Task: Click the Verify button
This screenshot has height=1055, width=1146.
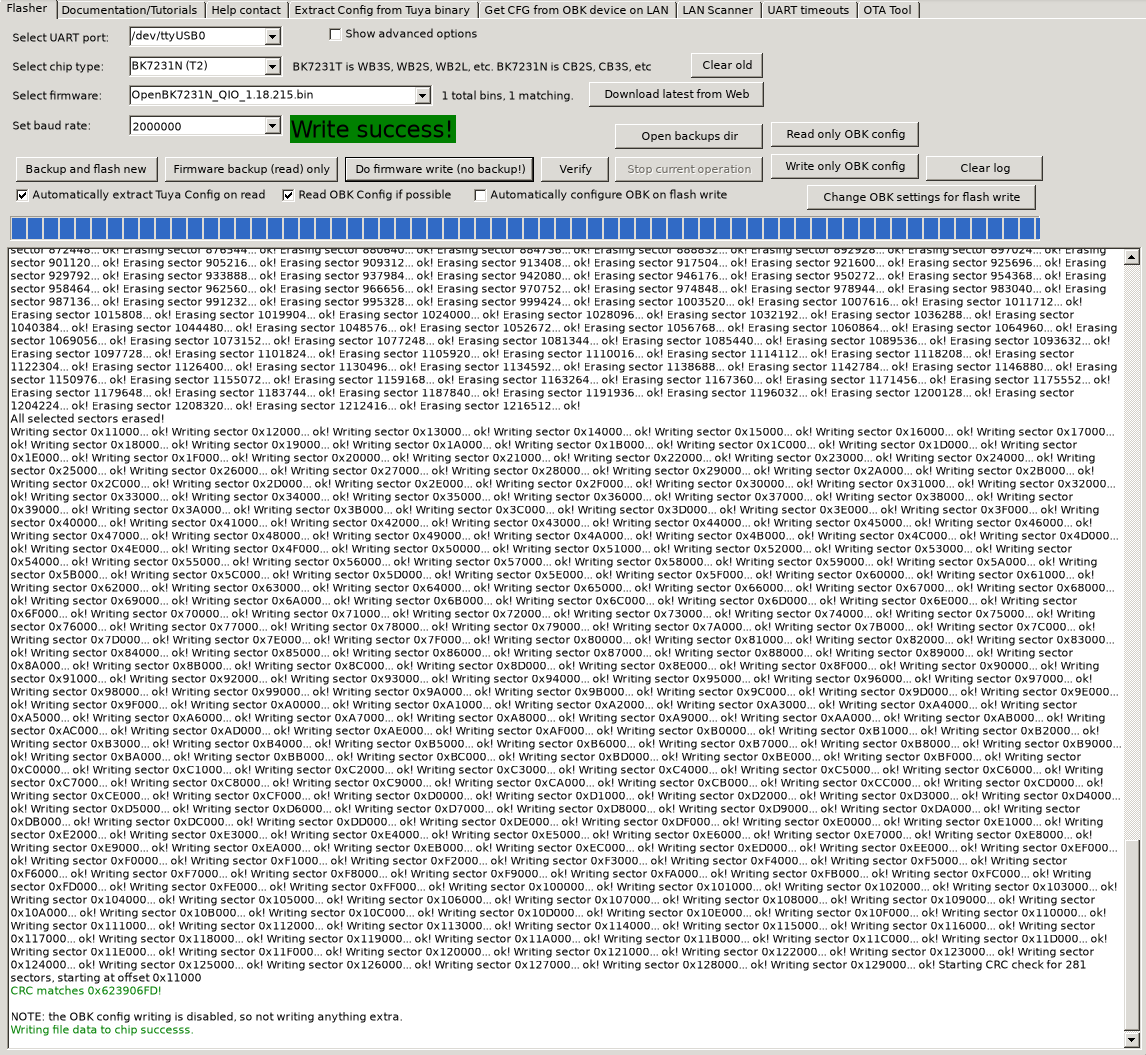Action: [x=575, y=169]
